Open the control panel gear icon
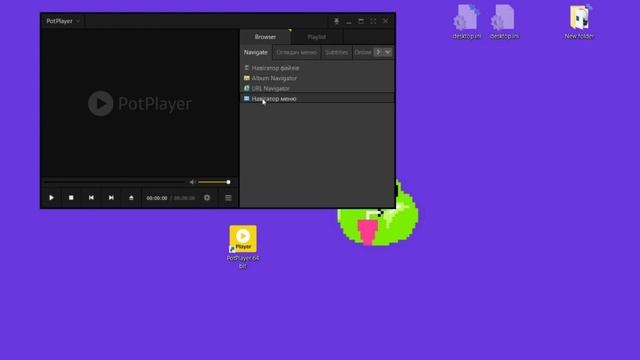This screenshot has width=640, height=360. pos(207,198)
